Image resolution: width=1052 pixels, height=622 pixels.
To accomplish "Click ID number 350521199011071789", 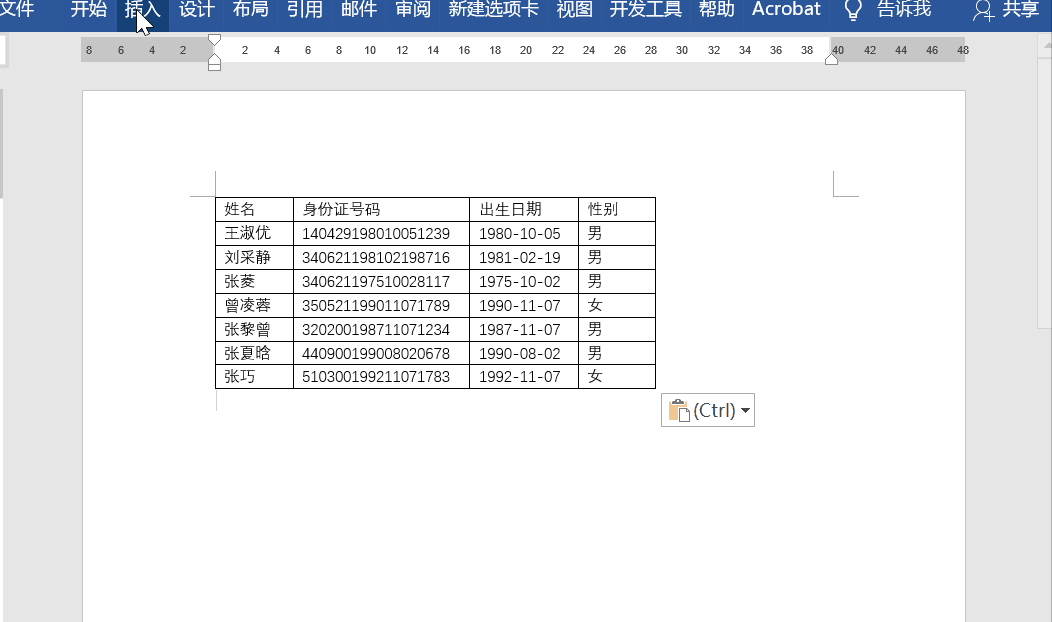I will click(376, 305).
